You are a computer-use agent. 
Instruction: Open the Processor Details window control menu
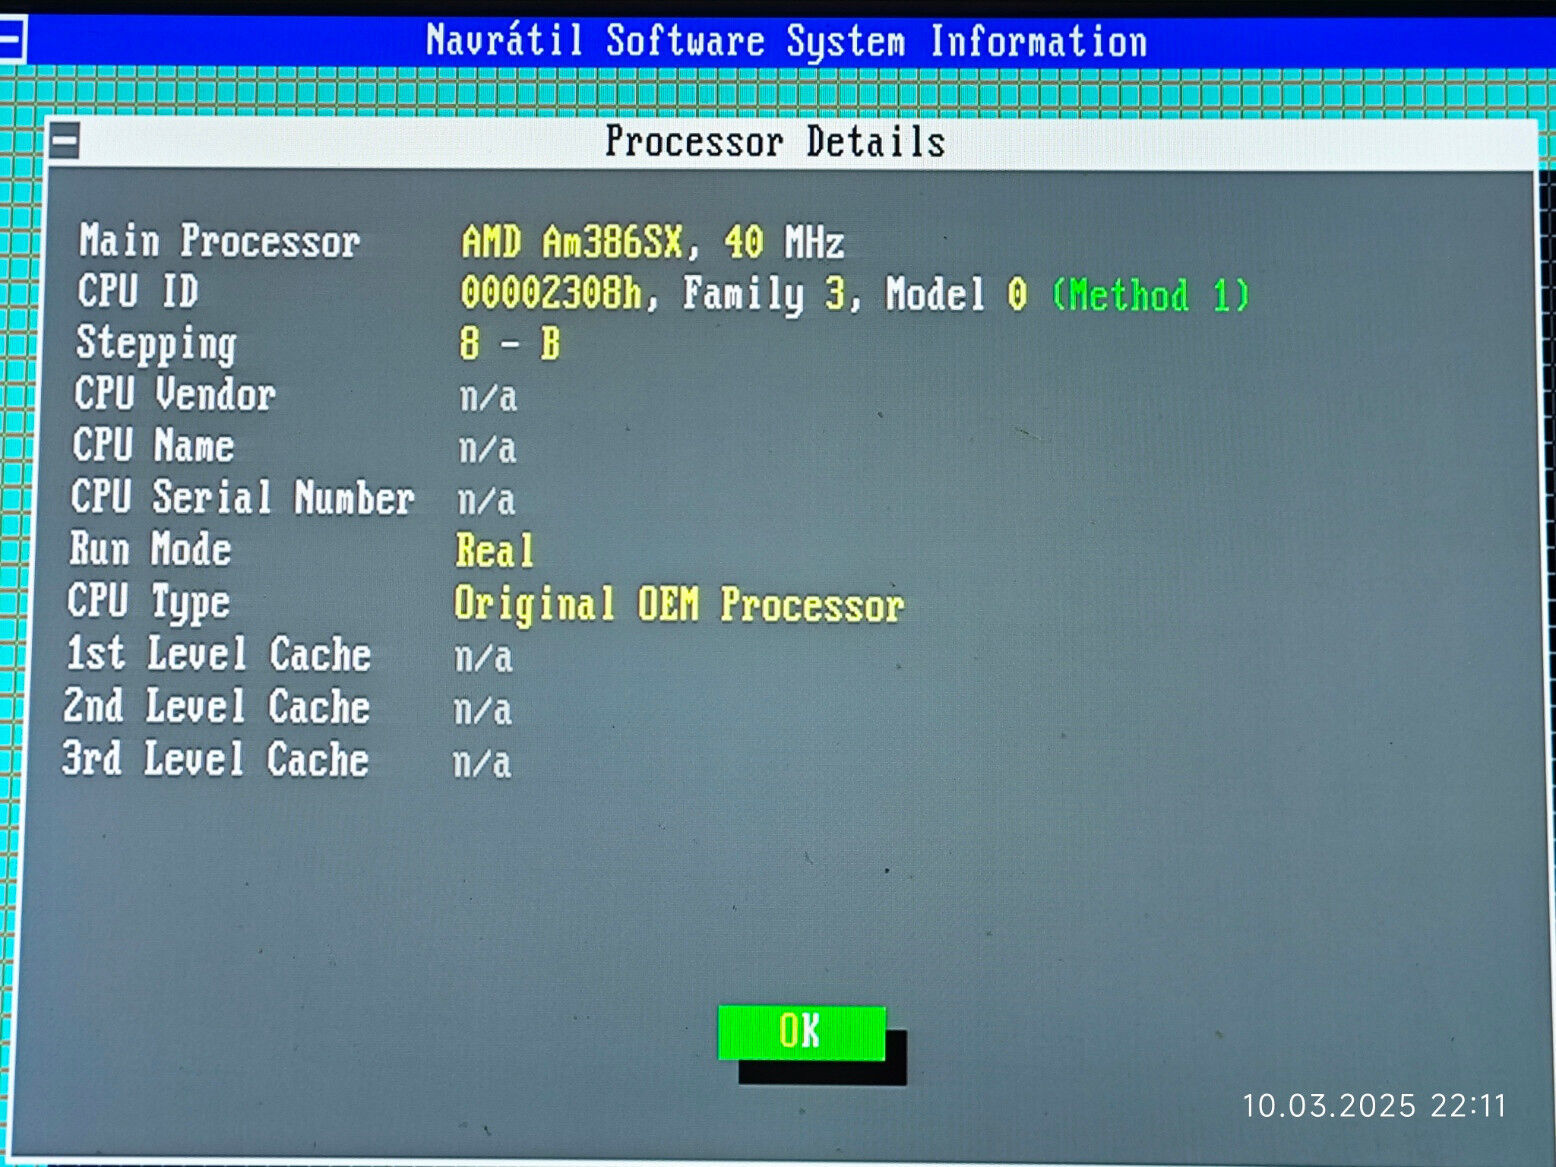click(x=65, y=141)
